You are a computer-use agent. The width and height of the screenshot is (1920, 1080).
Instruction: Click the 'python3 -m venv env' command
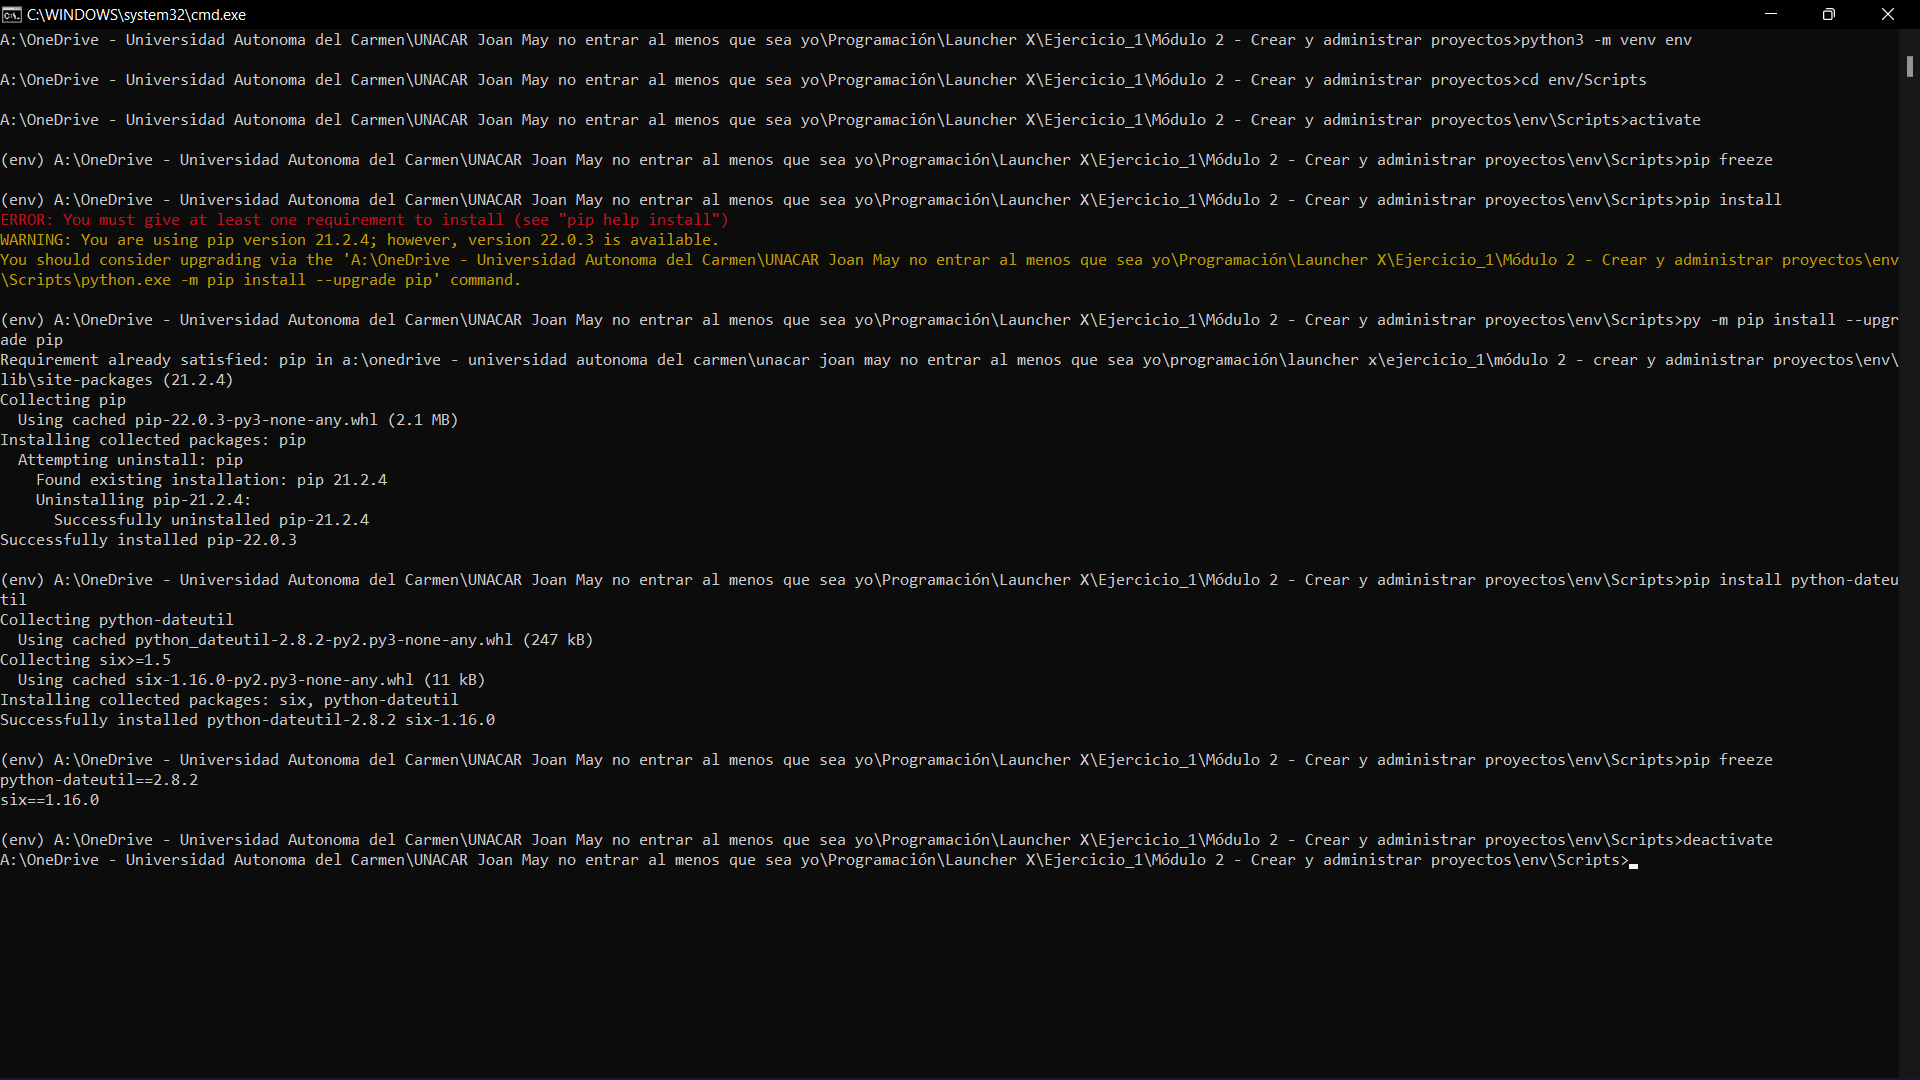pos(1607,40)
